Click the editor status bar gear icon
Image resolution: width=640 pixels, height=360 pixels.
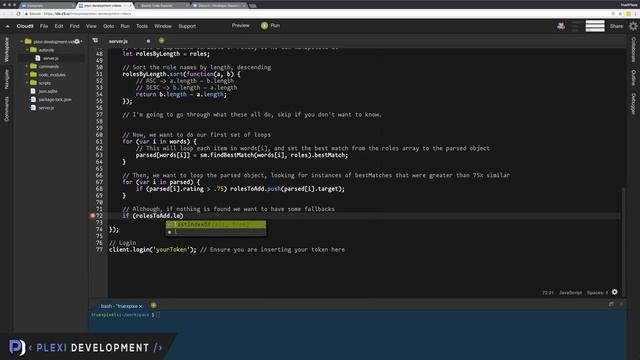615,292
